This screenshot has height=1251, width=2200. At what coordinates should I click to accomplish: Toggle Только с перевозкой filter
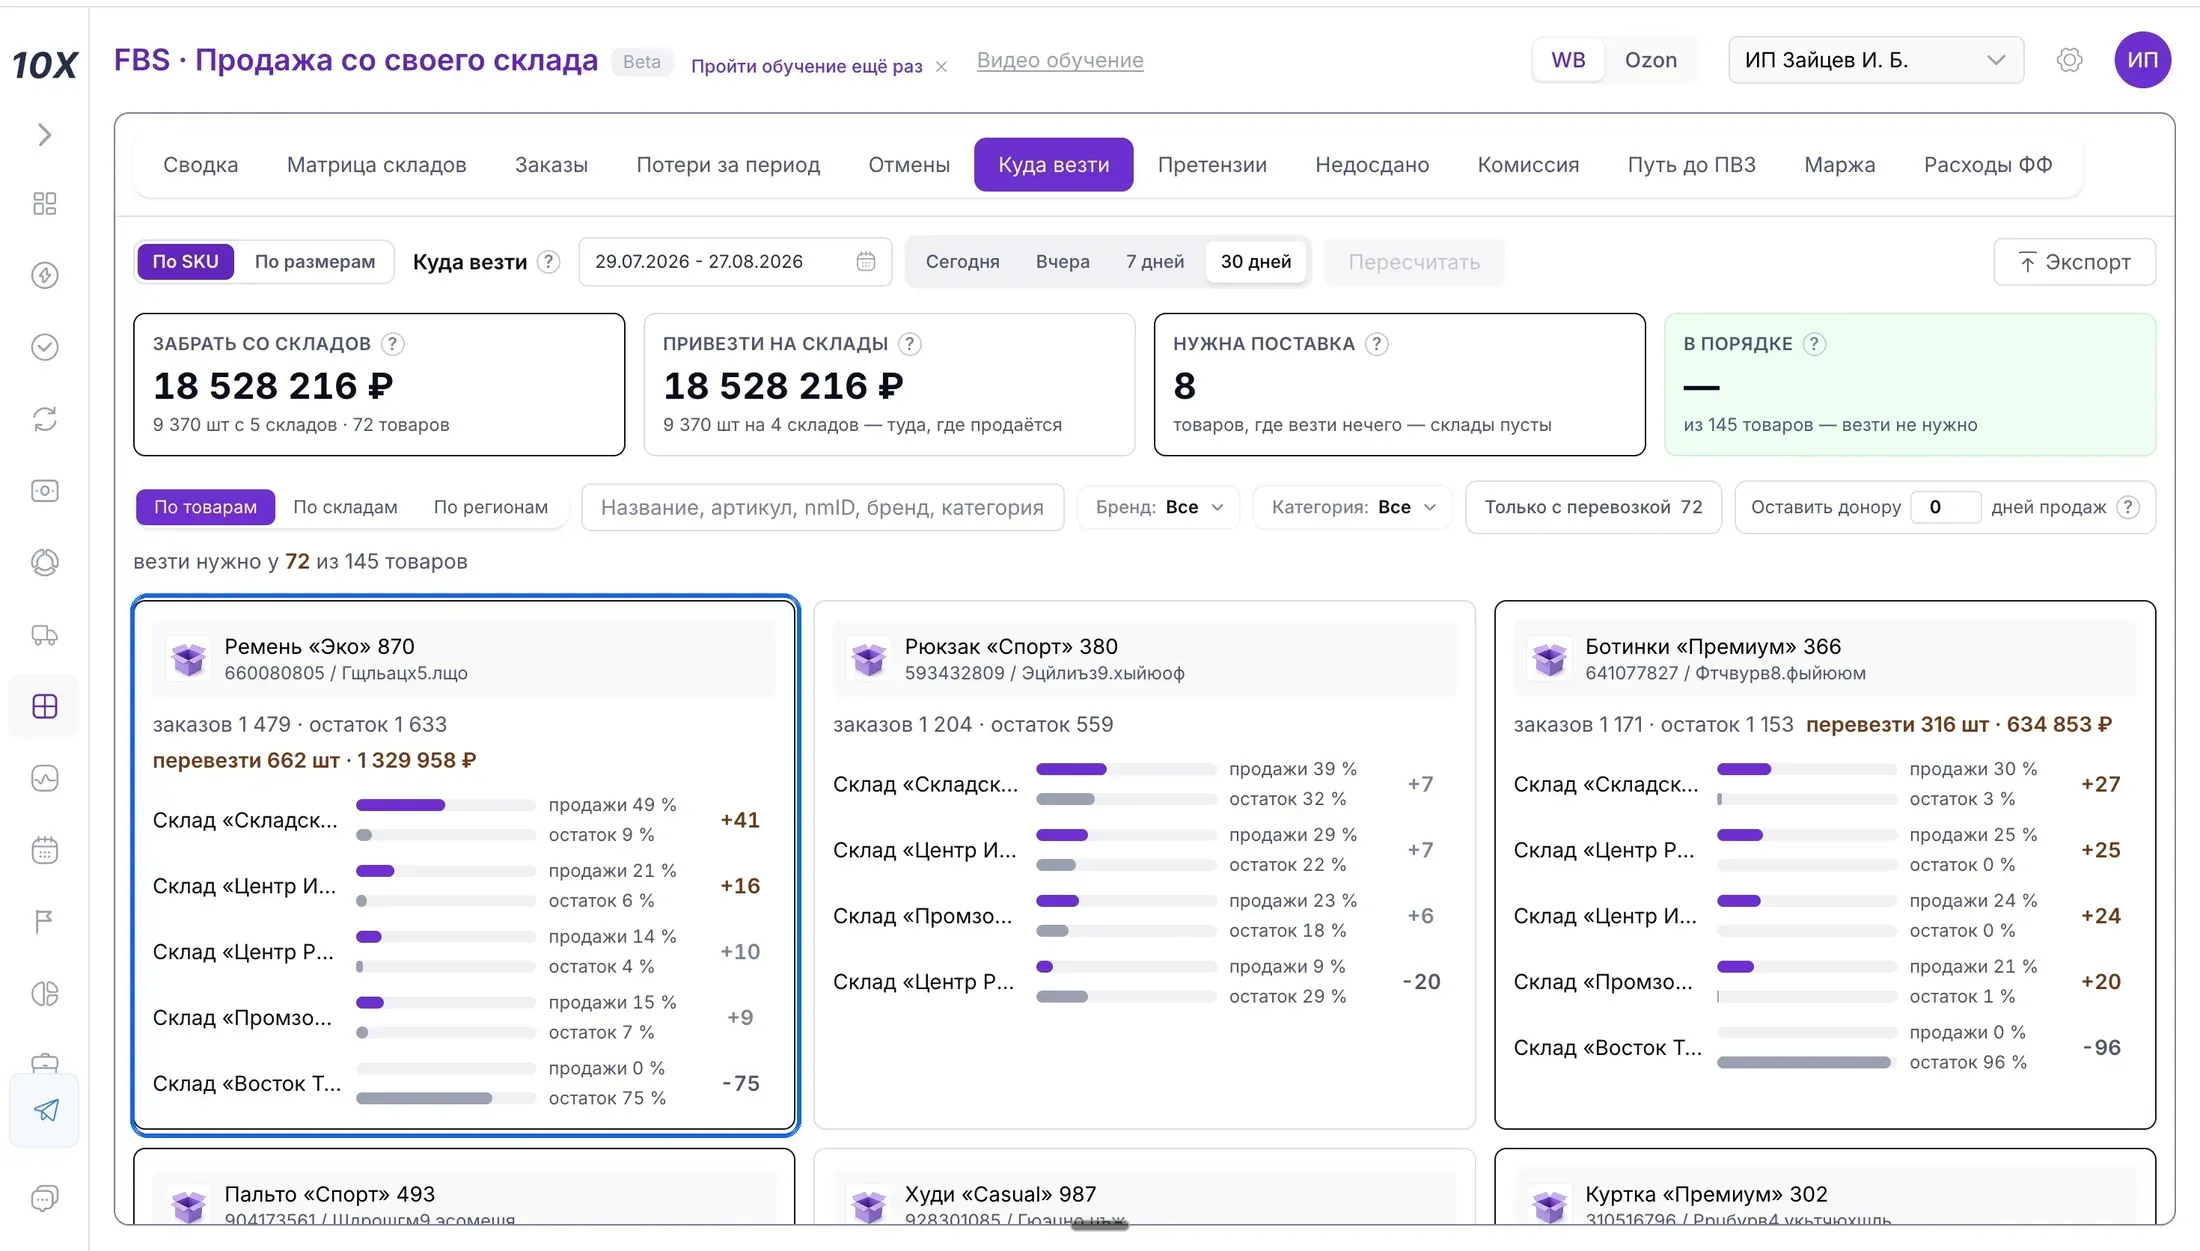pyautogui.click(x=1593, y=507)
